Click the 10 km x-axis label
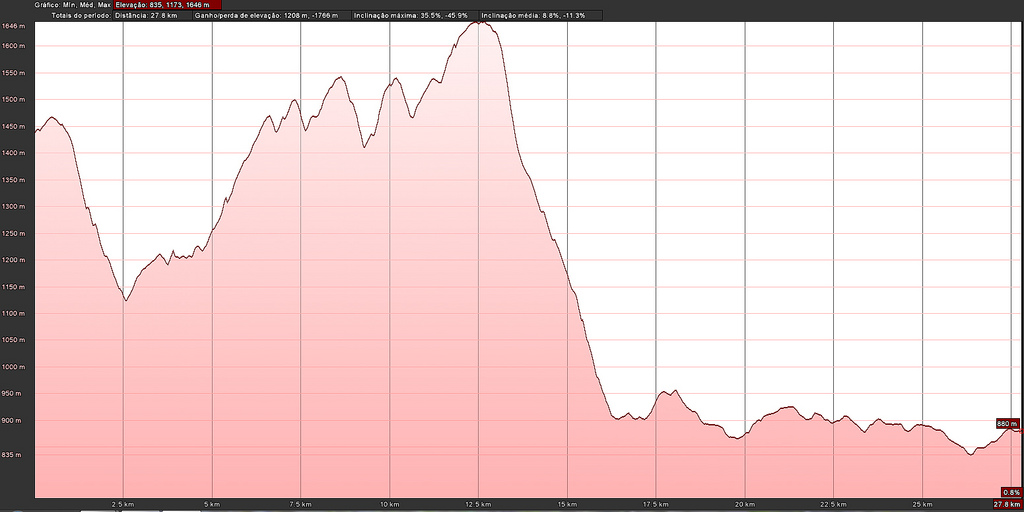This screenshot has width=1024, height=512. click(389, 503)
